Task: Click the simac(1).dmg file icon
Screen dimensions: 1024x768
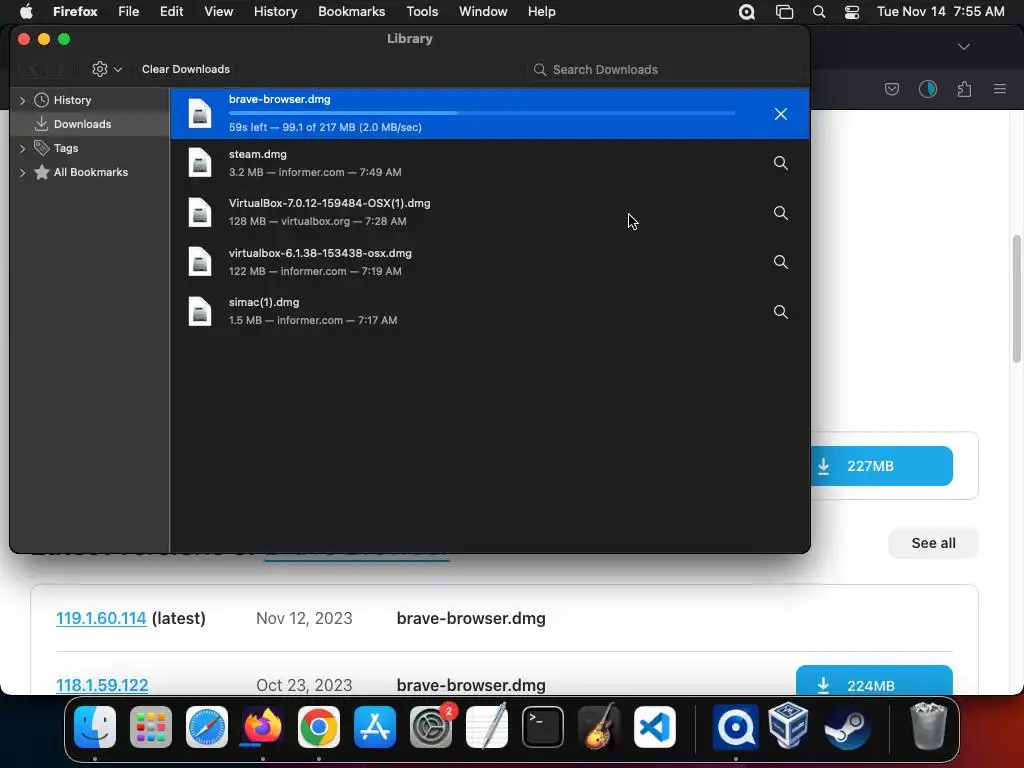Action: click(200, 311)
